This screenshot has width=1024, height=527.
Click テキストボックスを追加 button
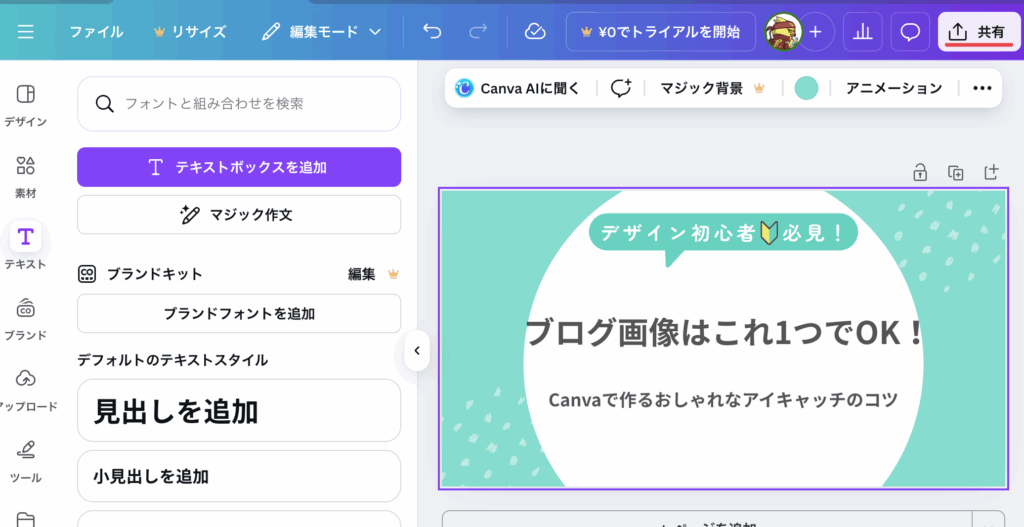point(239,167)
